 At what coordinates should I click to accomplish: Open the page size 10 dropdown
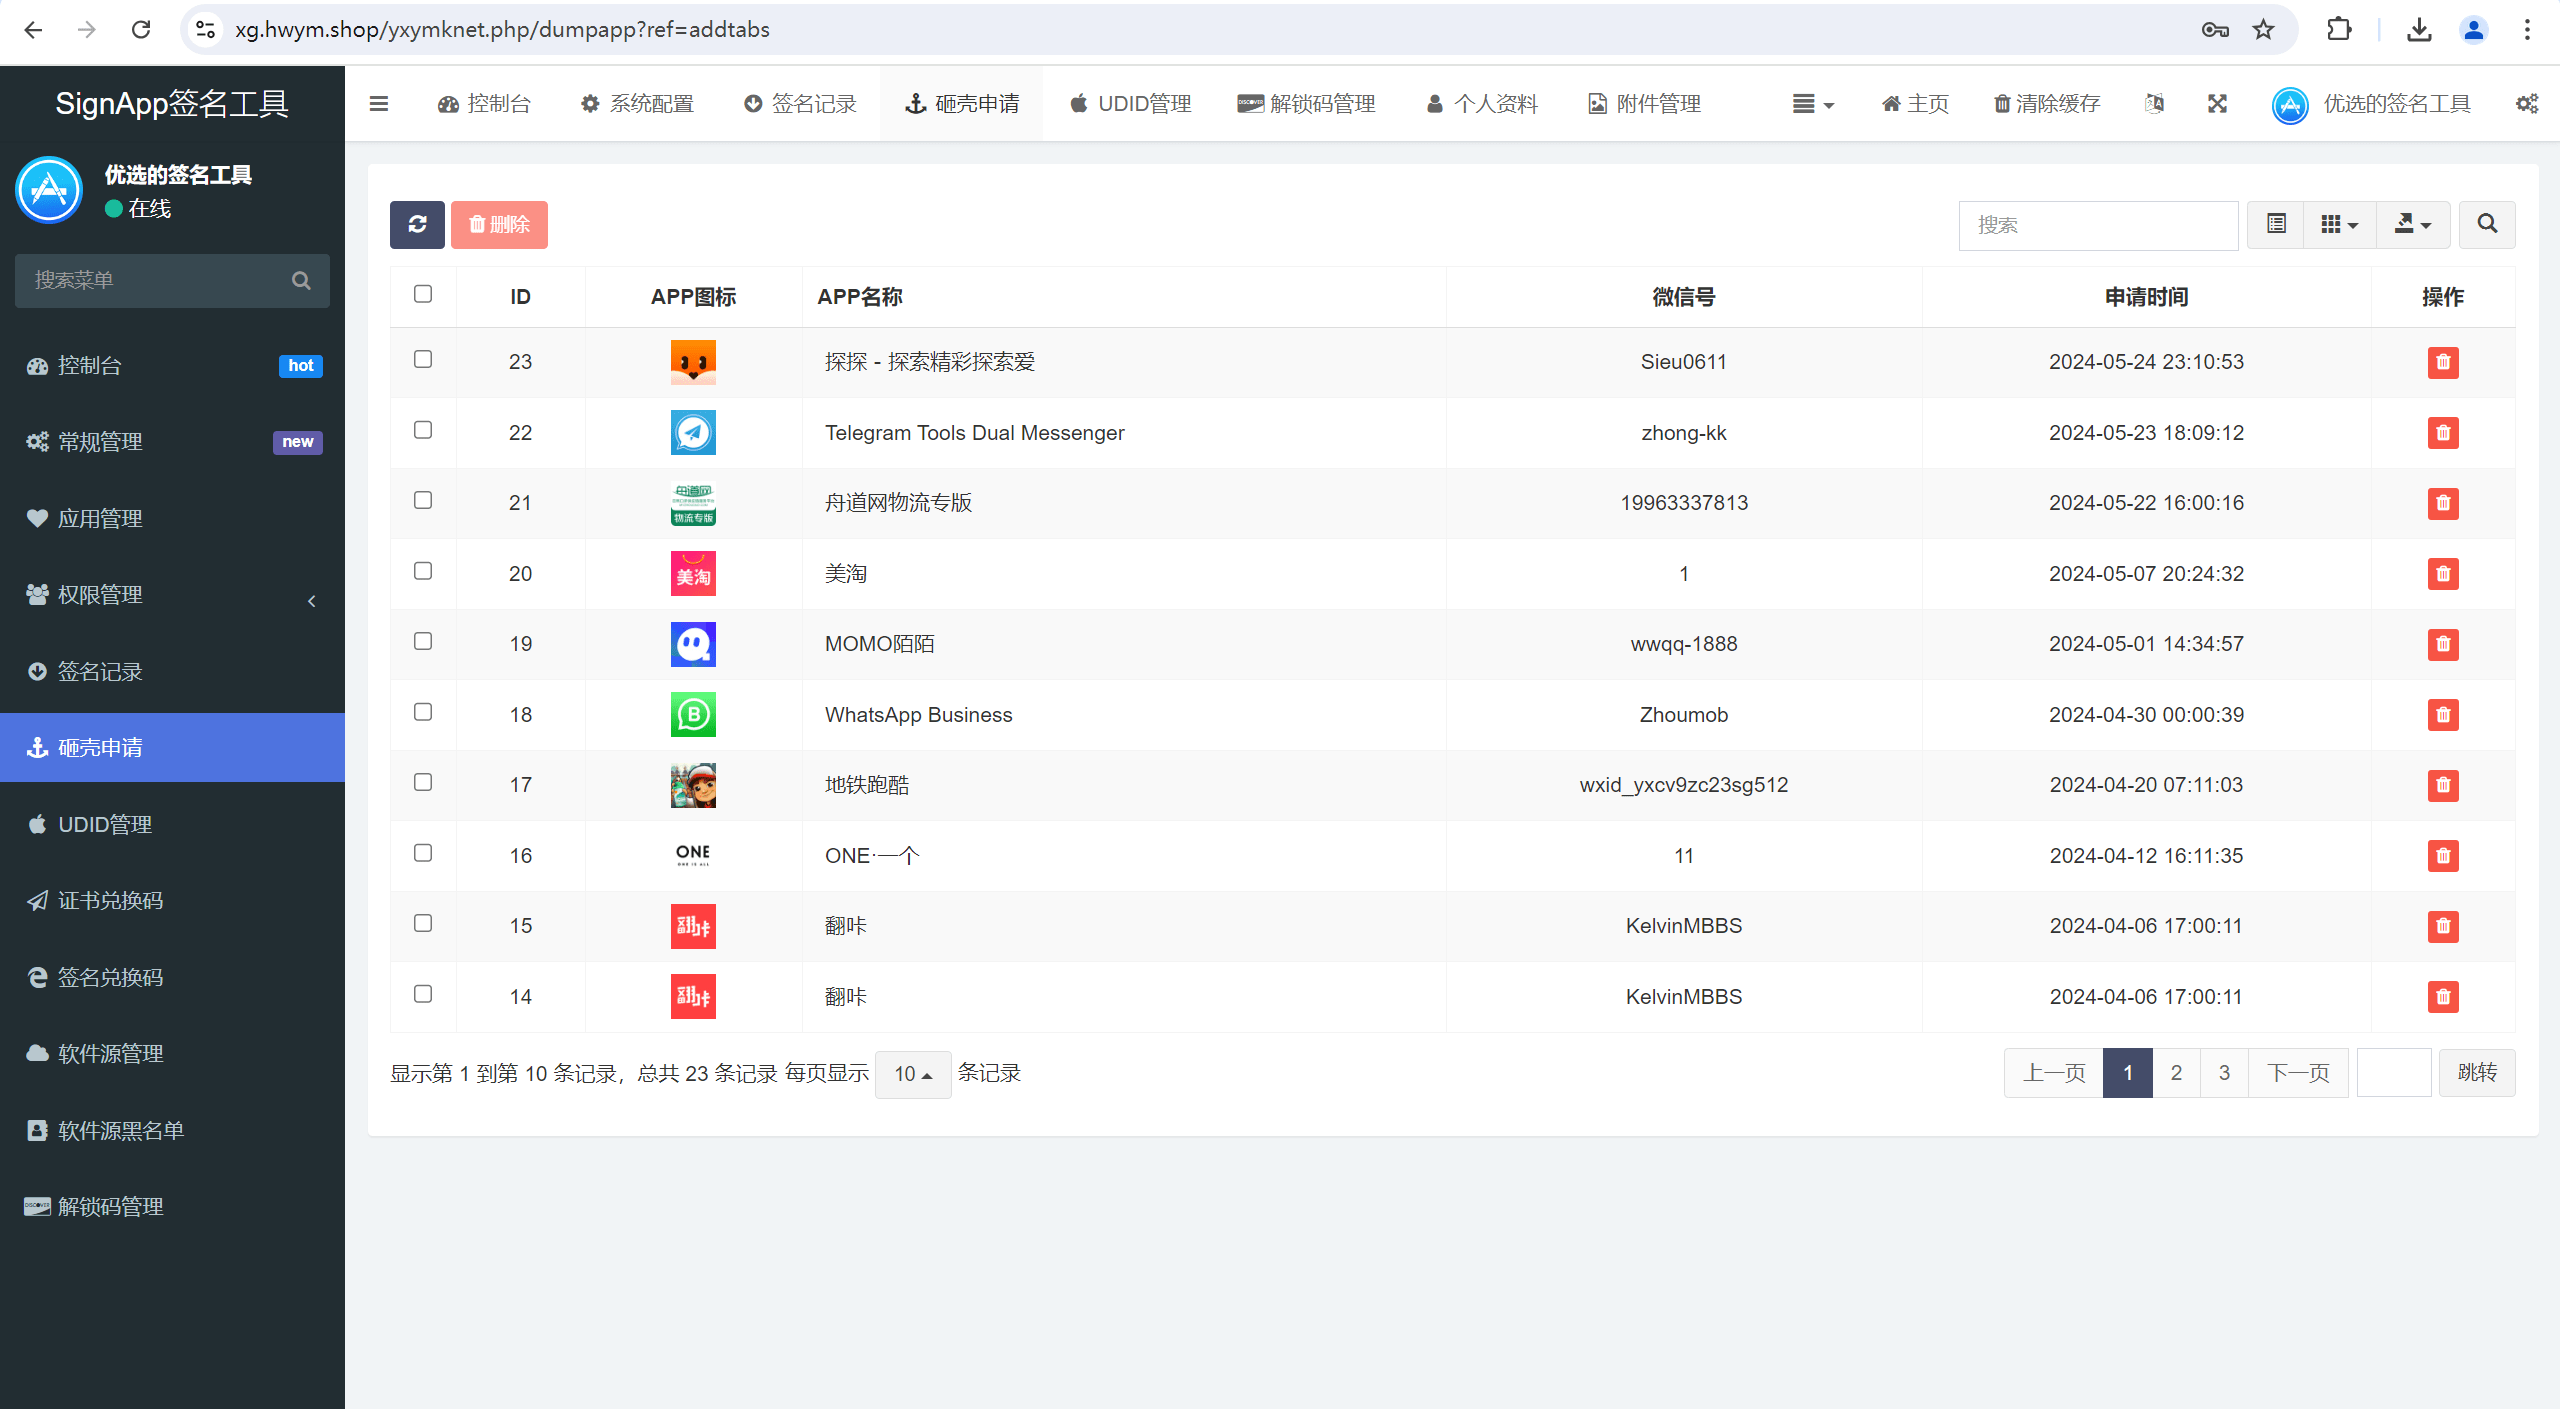pos(913,1074)
